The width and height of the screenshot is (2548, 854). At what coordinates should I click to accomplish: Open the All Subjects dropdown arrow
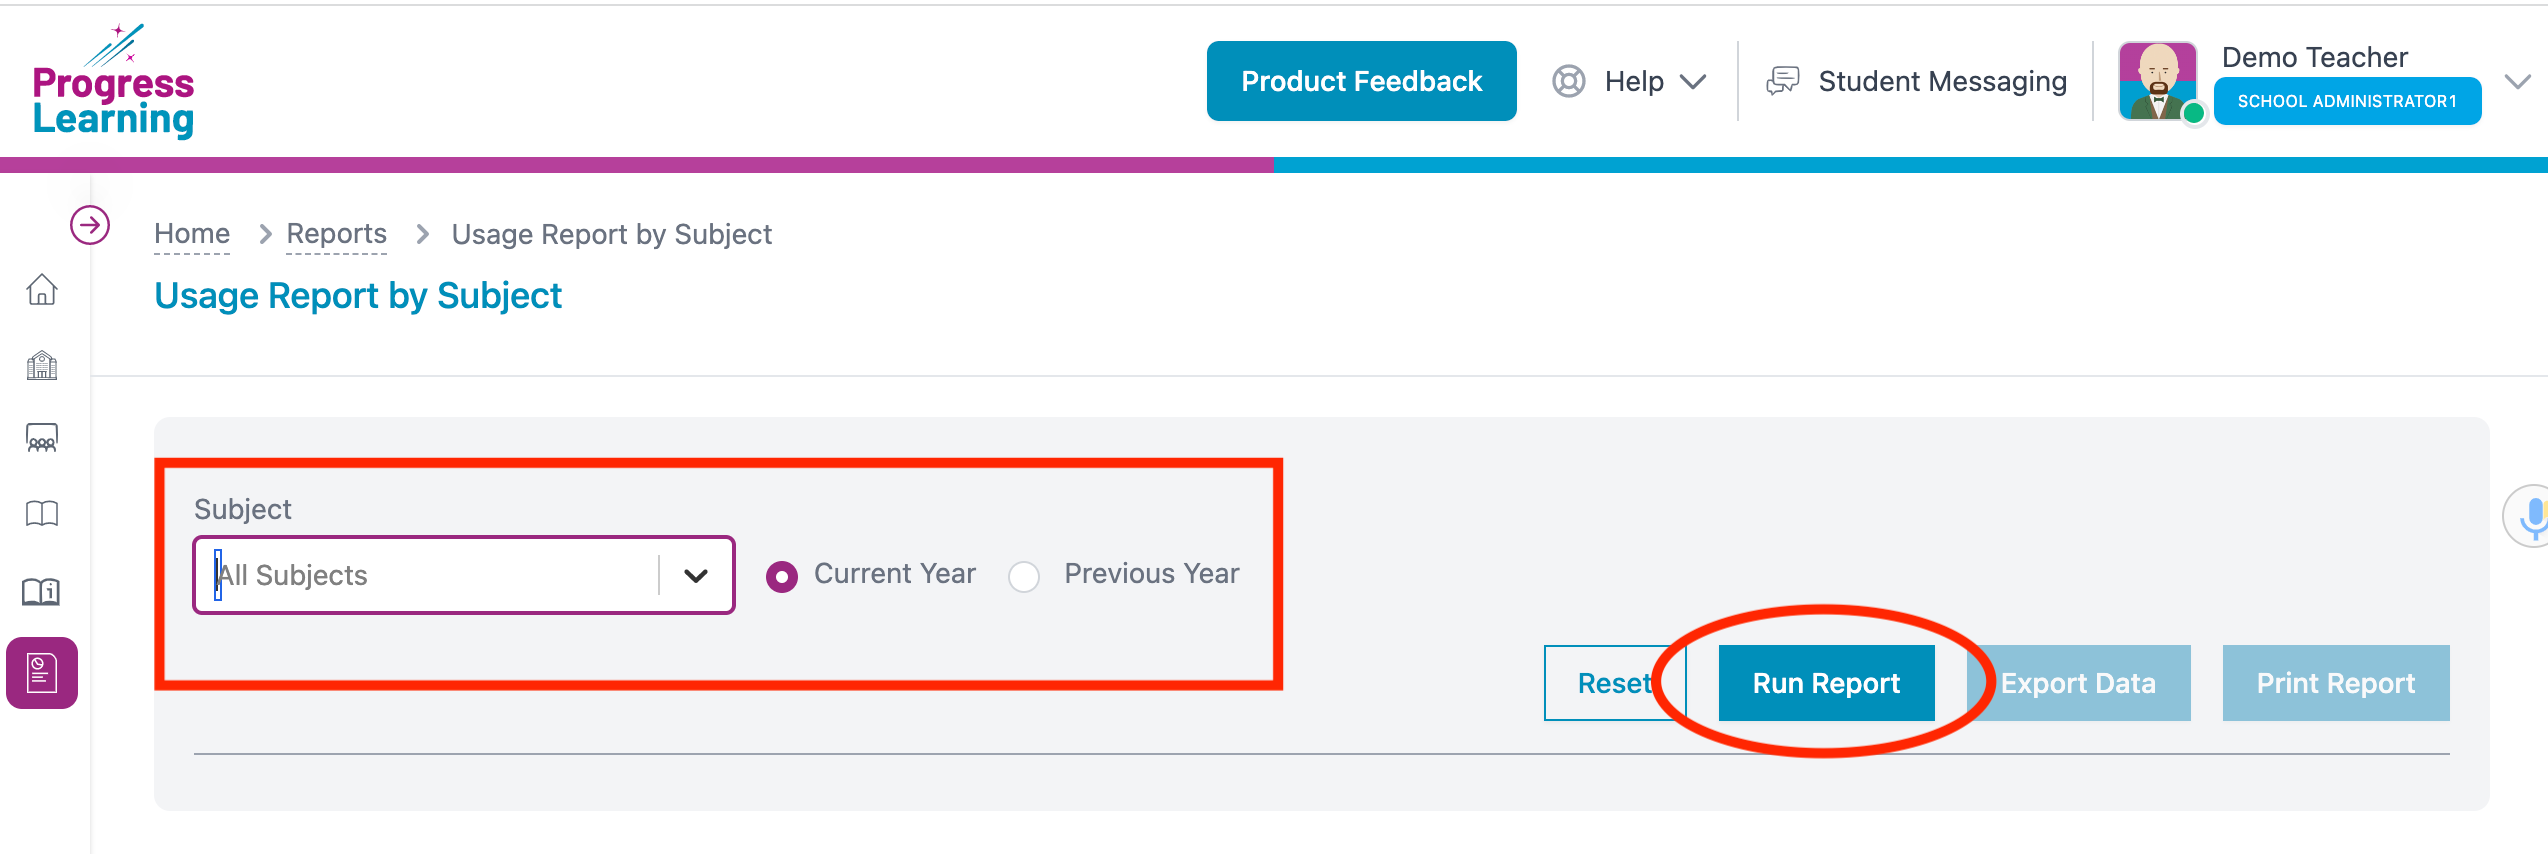(696, 575)
